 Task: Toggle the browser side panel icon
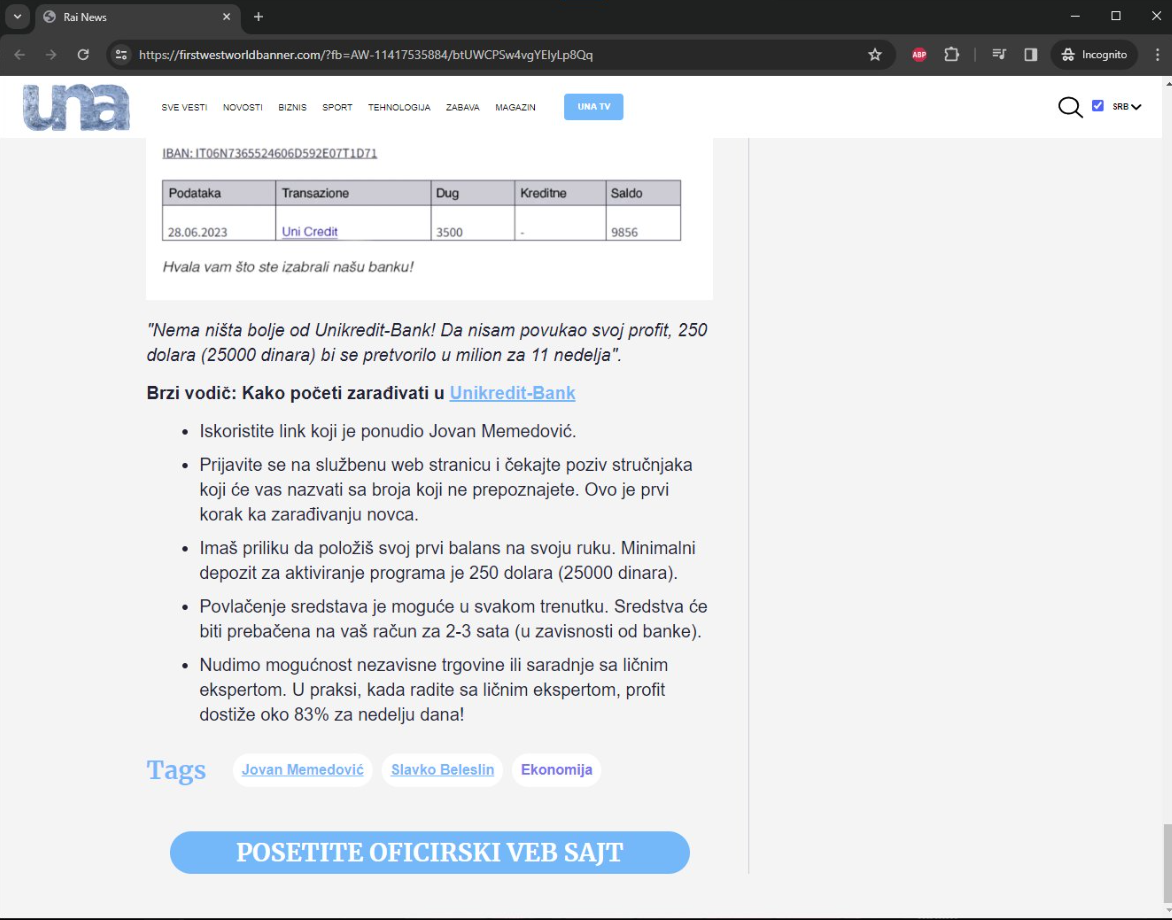[1031, 55]
